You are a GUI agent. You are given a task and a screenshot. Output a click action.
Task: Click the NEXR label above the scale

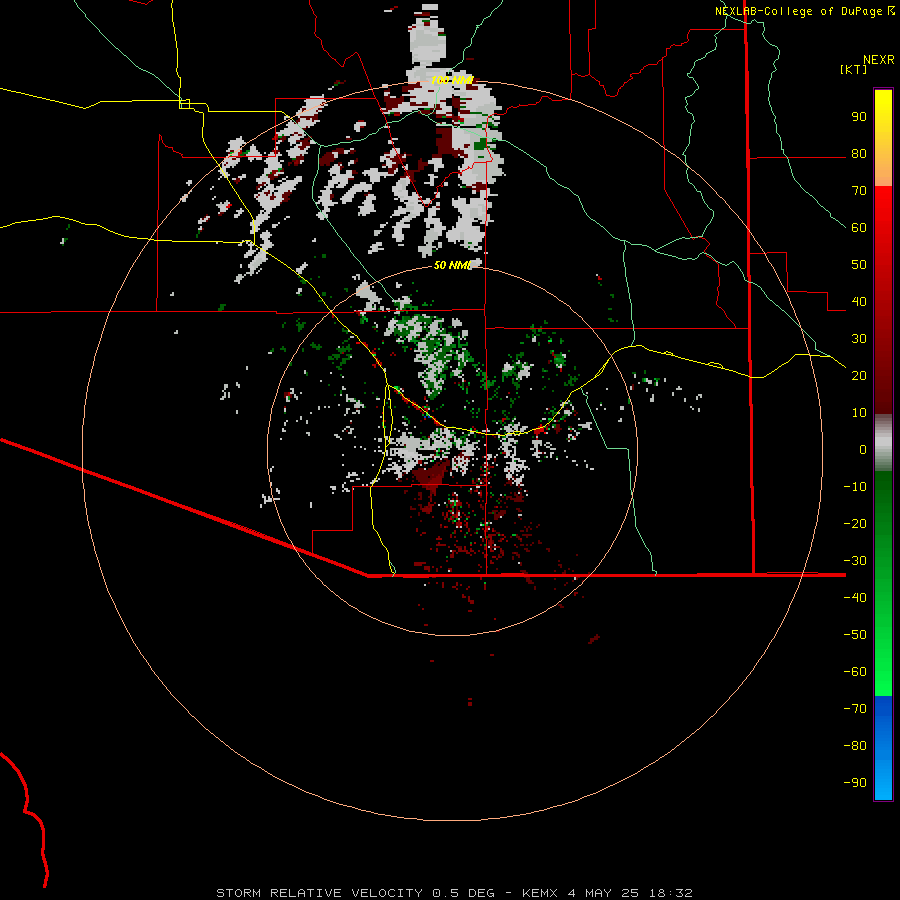(879, 60)
